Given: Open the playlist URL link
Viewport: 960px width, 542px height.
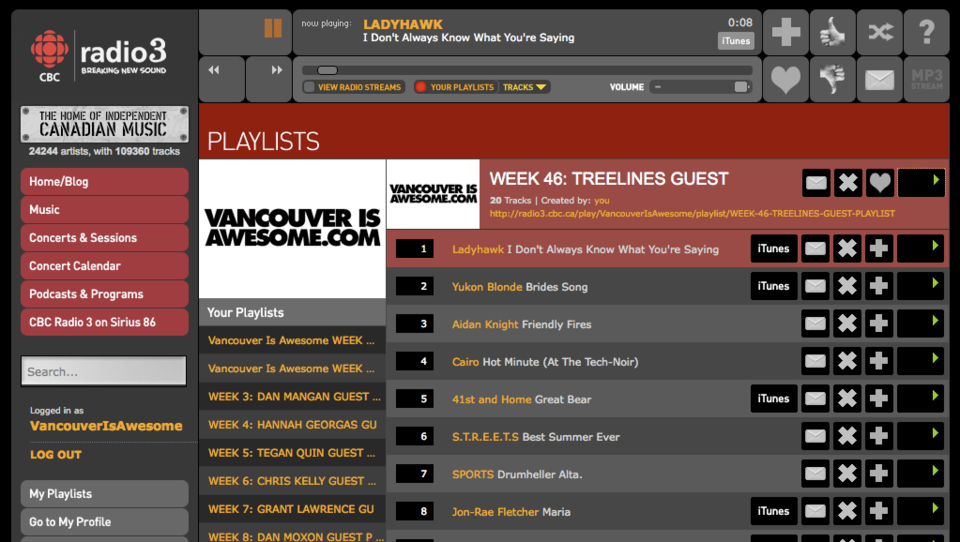Looking at the screenshot, I should click(692, 214).
